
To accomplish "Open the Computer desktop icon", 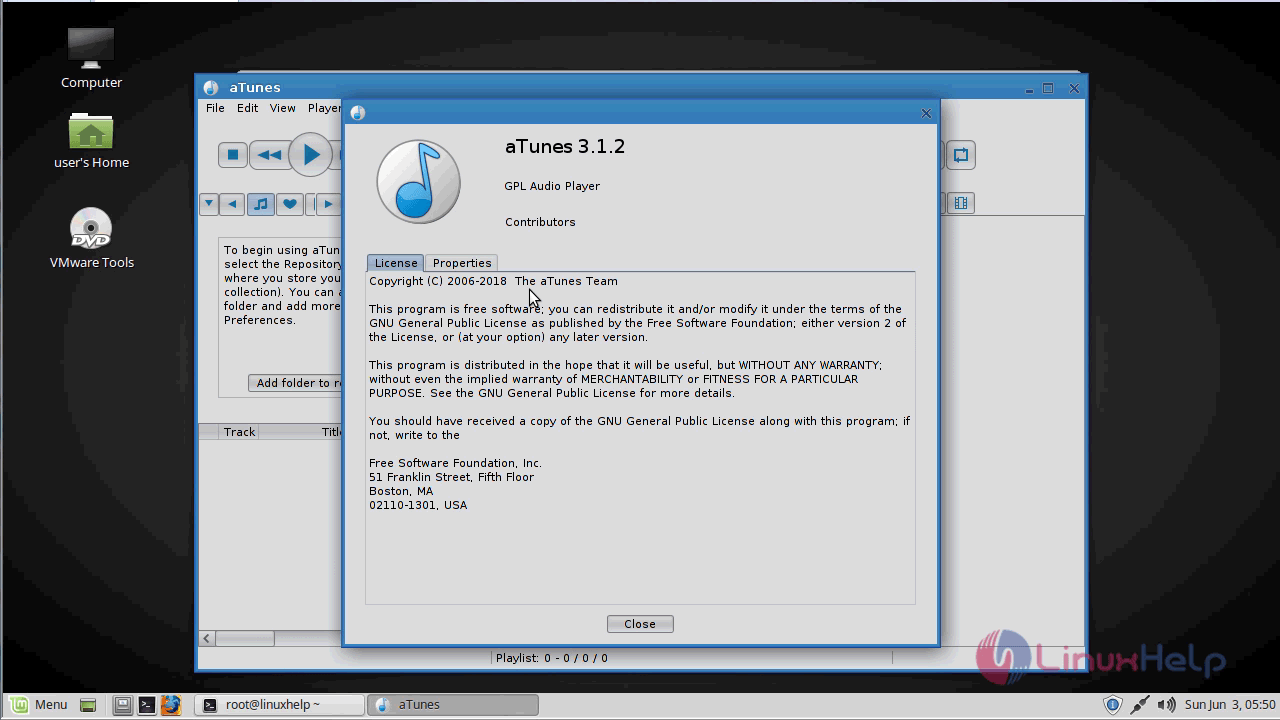I will click(x=91, y=58).
